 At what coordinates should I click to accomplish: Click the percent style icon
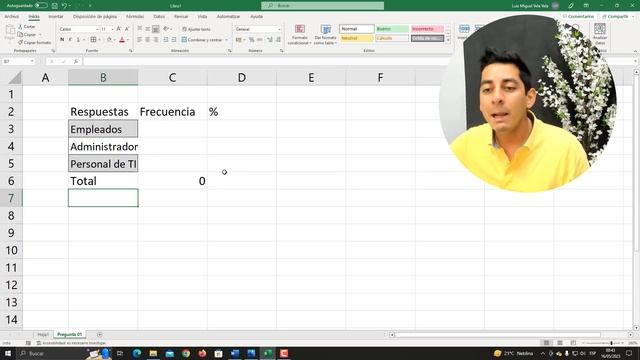(251, 40)
